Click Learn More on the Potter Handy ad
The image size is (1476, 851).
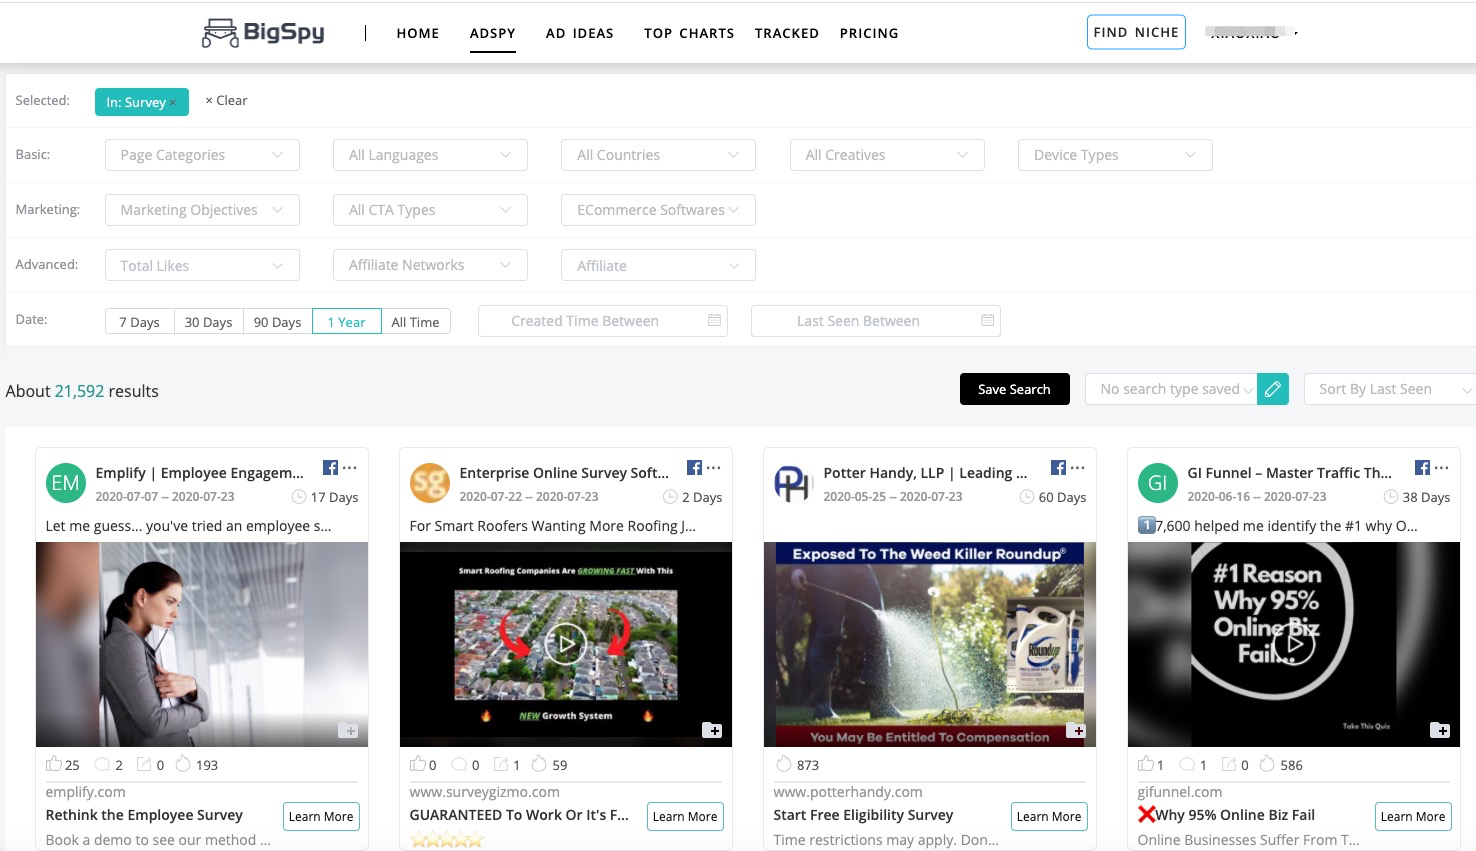point(1049,816)
